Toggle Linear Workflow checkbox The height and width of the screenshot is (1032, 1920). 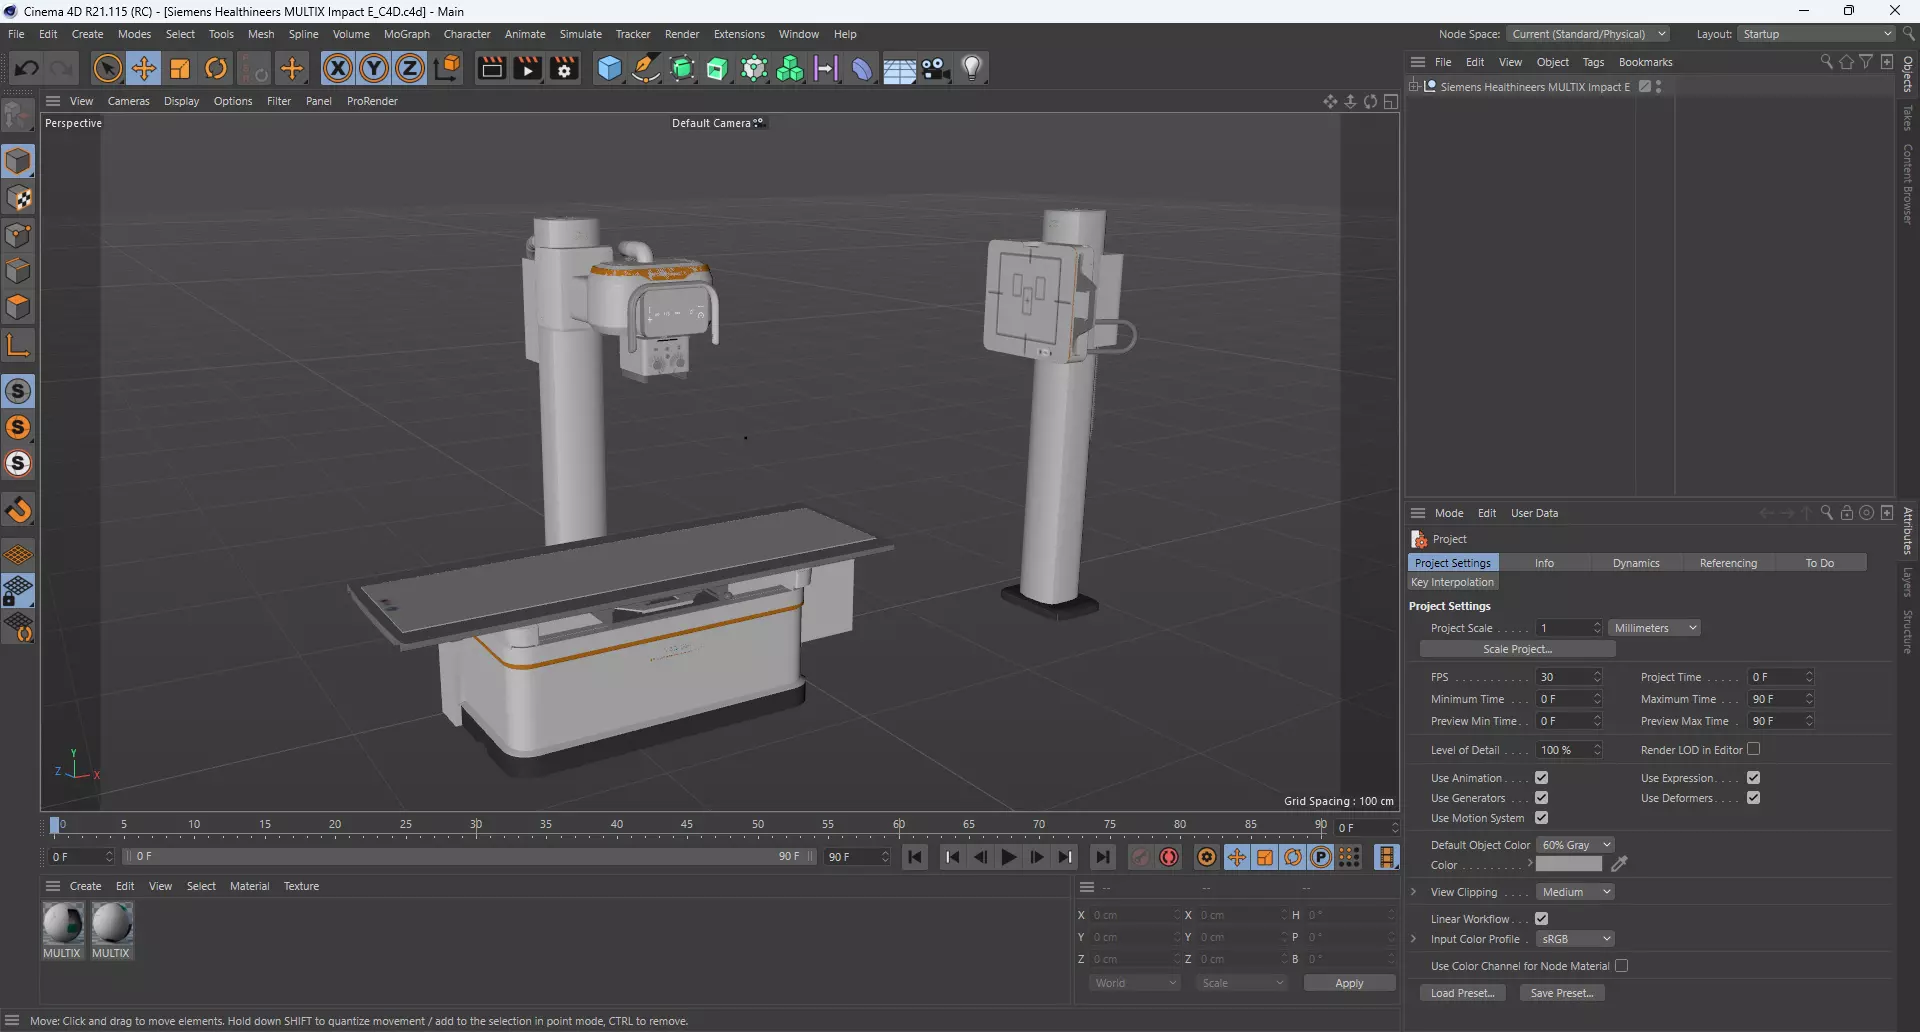click(1541, 919)
